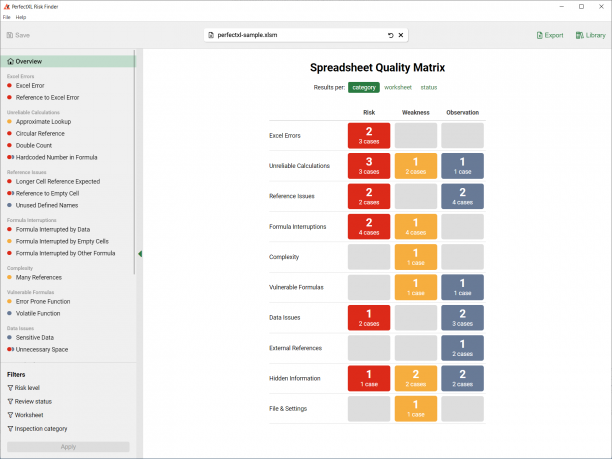612x459 pixels.
Task: Click Hidden Information Weakness tile
Action: [x=416, y=378]
